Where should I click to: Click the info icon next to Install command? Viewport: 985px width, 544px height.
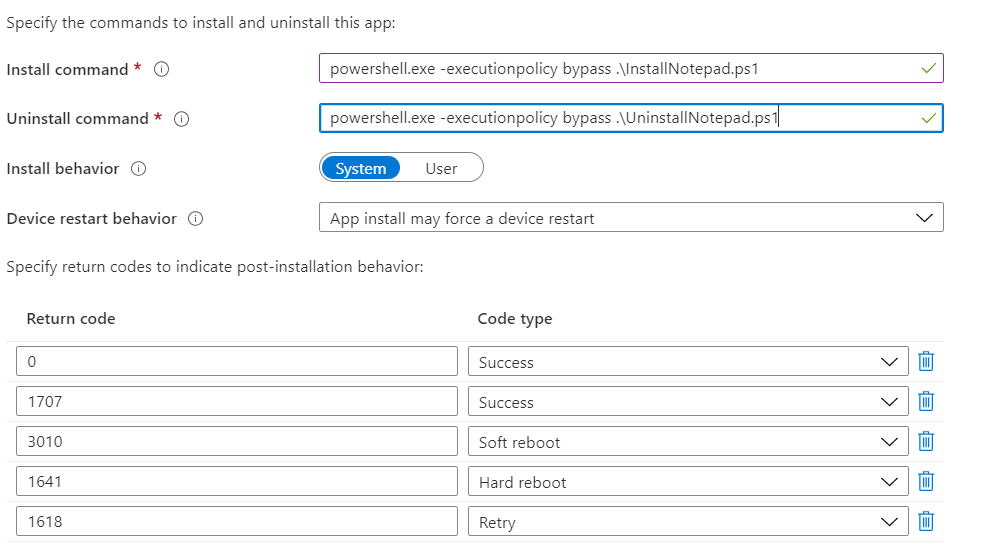coord(162,70)
